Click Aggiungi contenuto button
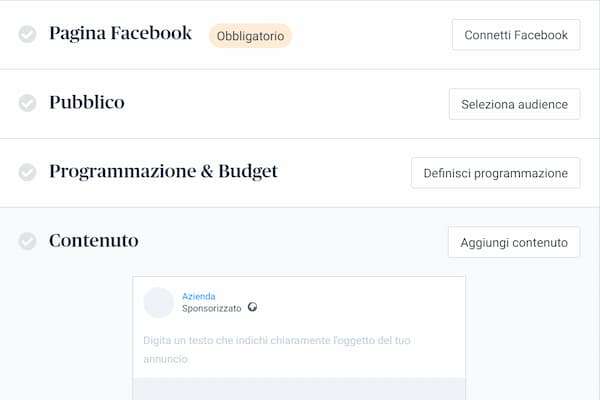600x400 pixels. (513, 242)
